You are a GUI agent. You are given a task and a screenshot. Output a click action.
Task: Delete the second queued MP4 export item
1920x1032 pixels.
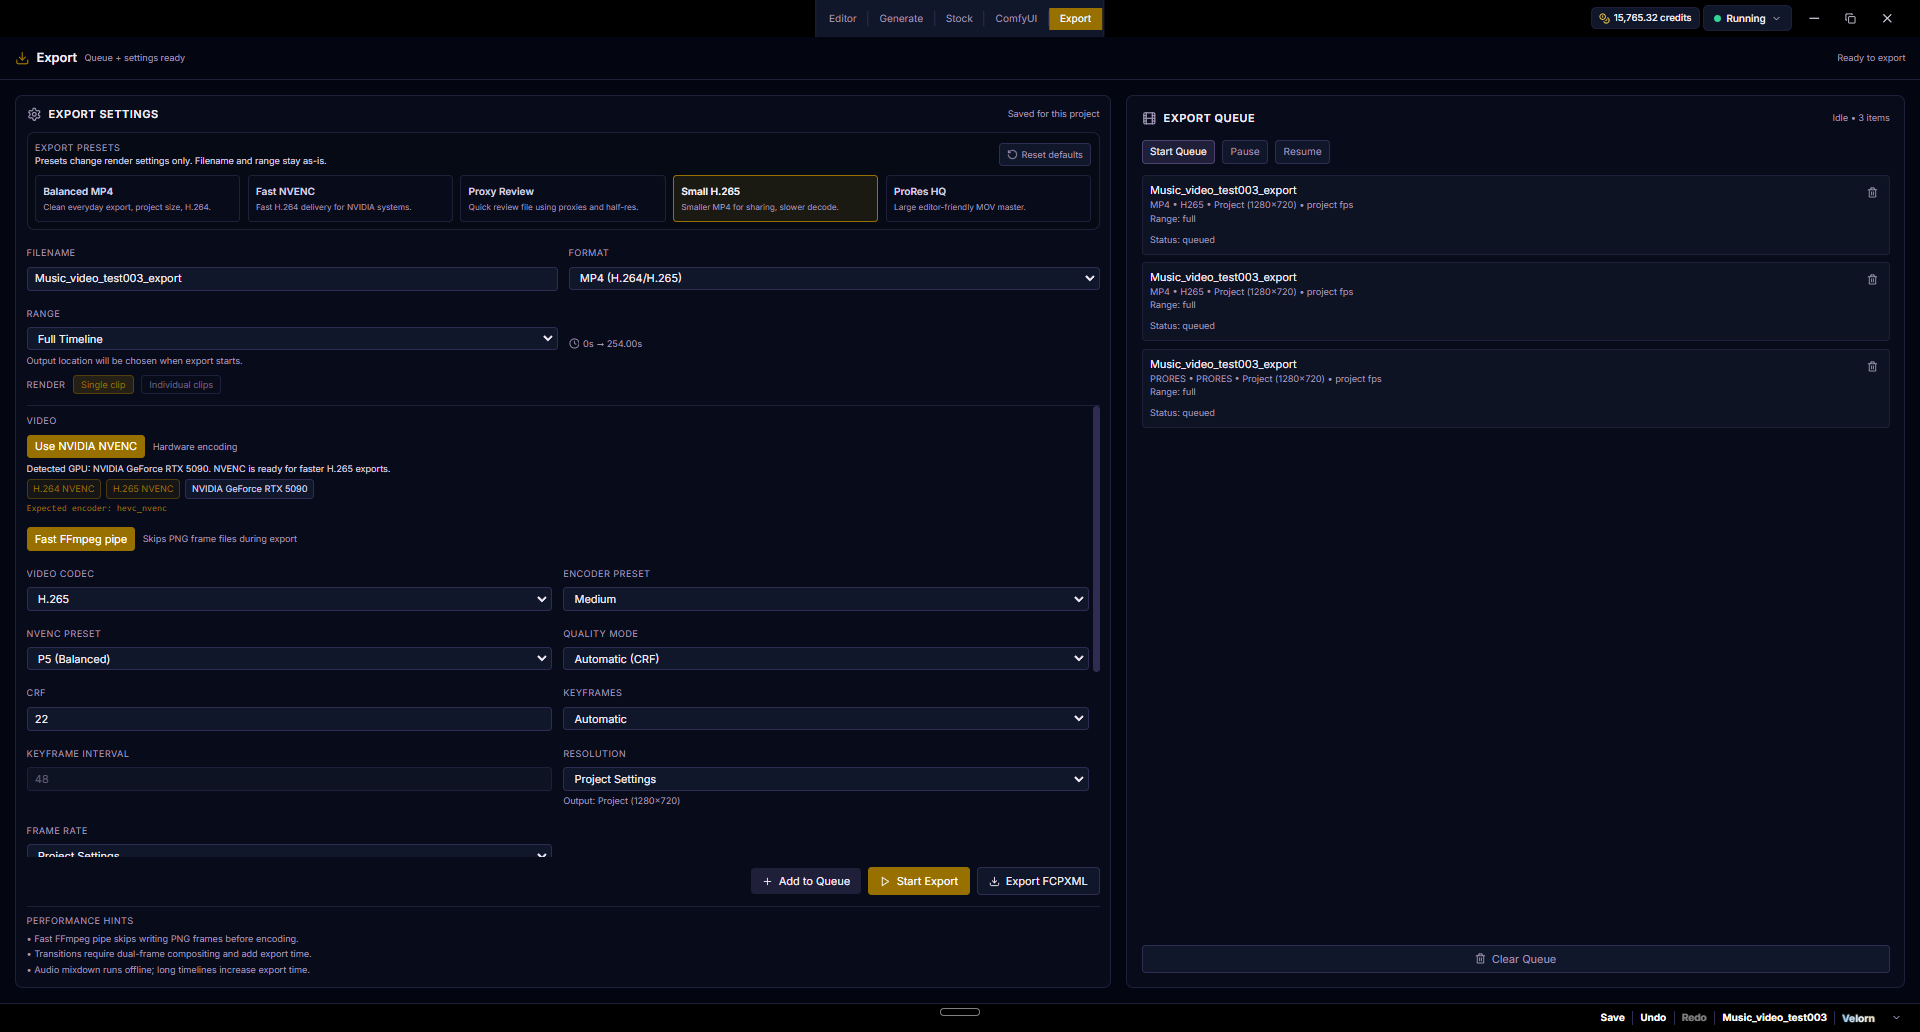pos(1872,280)
